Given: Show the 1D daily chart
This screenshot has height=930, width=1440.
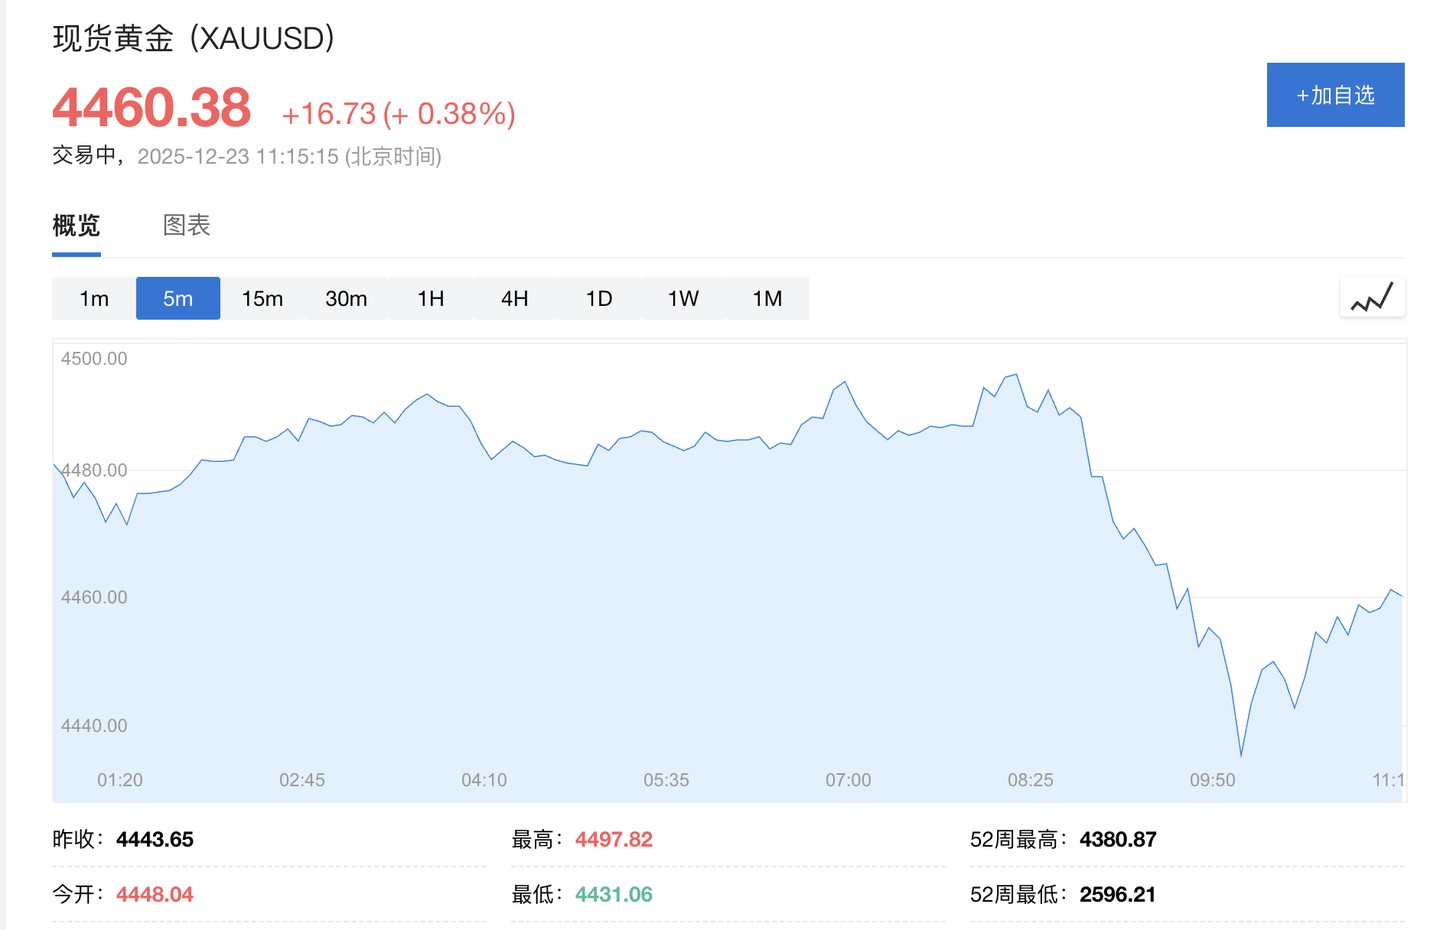Looking at the screenshot, I should (x=599, y=299).
